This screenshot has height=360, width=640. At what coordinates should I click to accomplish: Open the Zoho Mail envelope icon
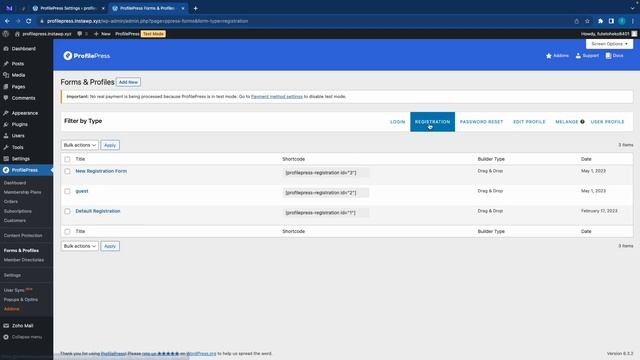tap(6, 326)
